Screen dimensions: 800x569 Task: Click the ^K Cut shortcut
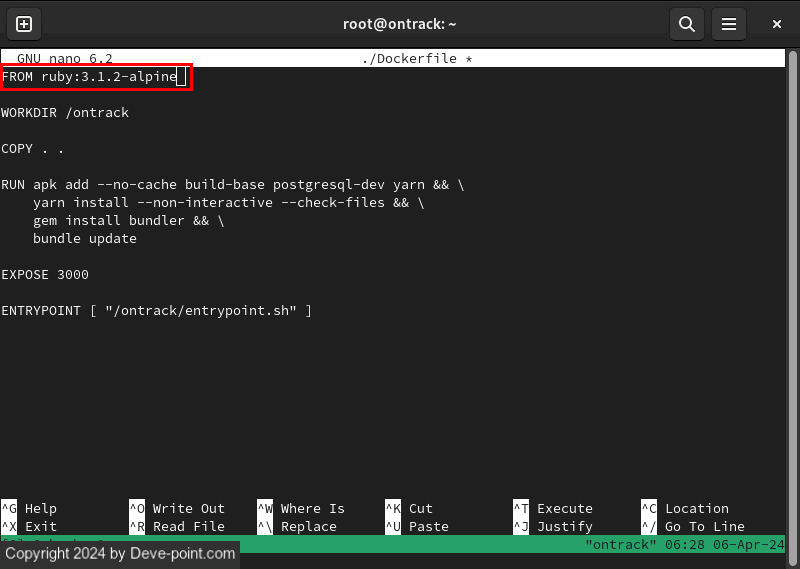(x=409, y=508)
